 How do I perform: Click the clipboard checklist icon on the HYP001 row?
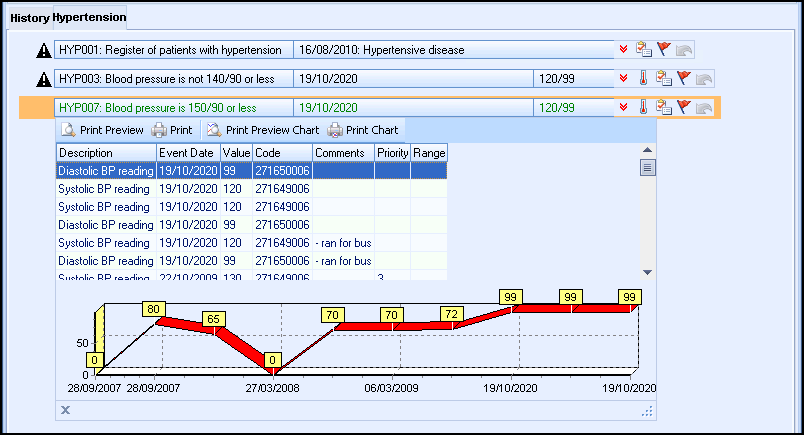coord(644,49)
